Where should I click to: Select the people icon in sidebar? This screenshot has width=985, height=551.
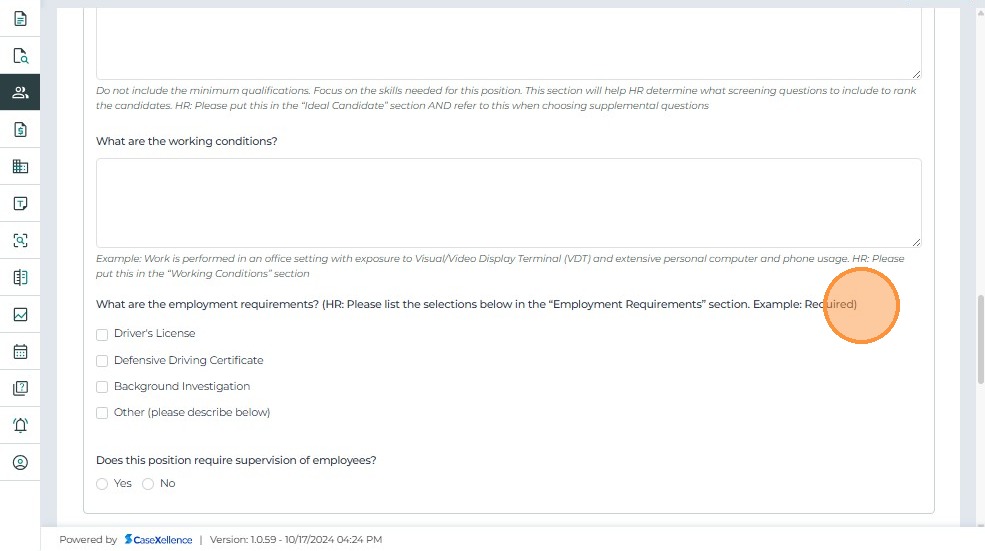[x=20, y=93]
